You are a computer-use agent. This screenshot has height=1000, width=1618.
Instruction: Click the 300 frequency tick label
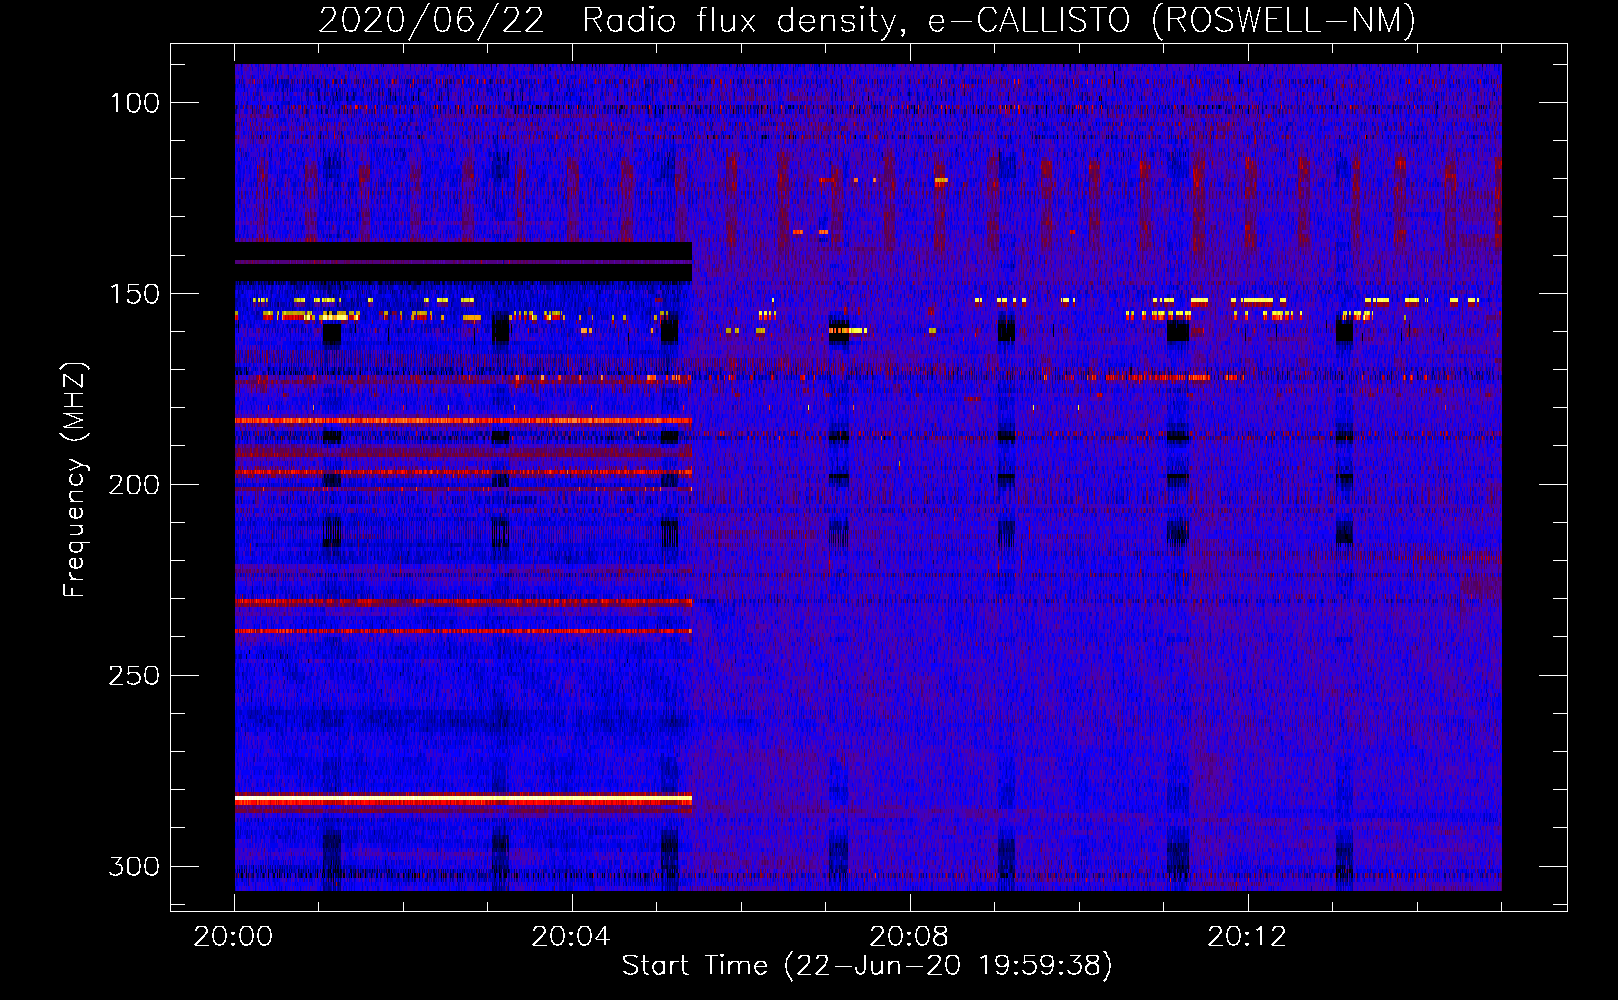tap(135, 866)
